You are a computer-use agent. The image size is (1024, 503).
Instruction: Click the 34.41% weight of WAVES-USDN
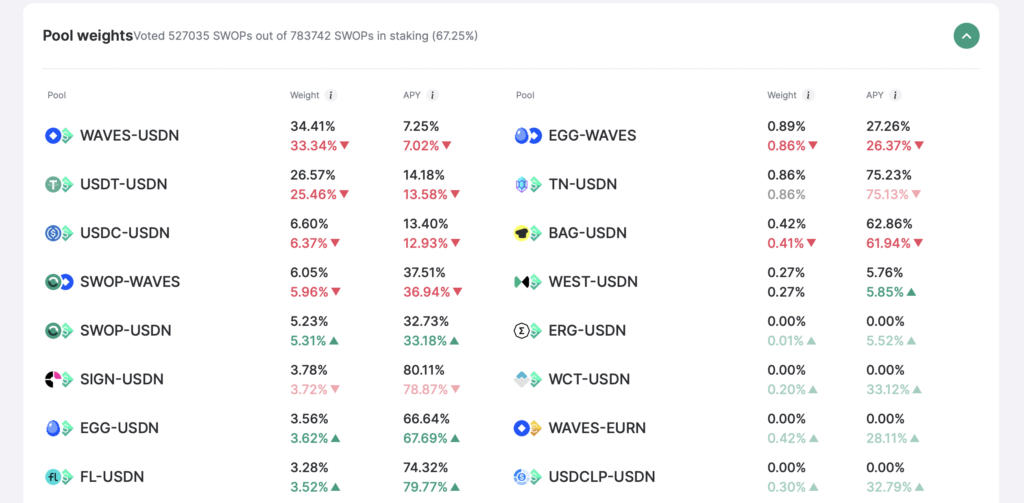(313, 127)
